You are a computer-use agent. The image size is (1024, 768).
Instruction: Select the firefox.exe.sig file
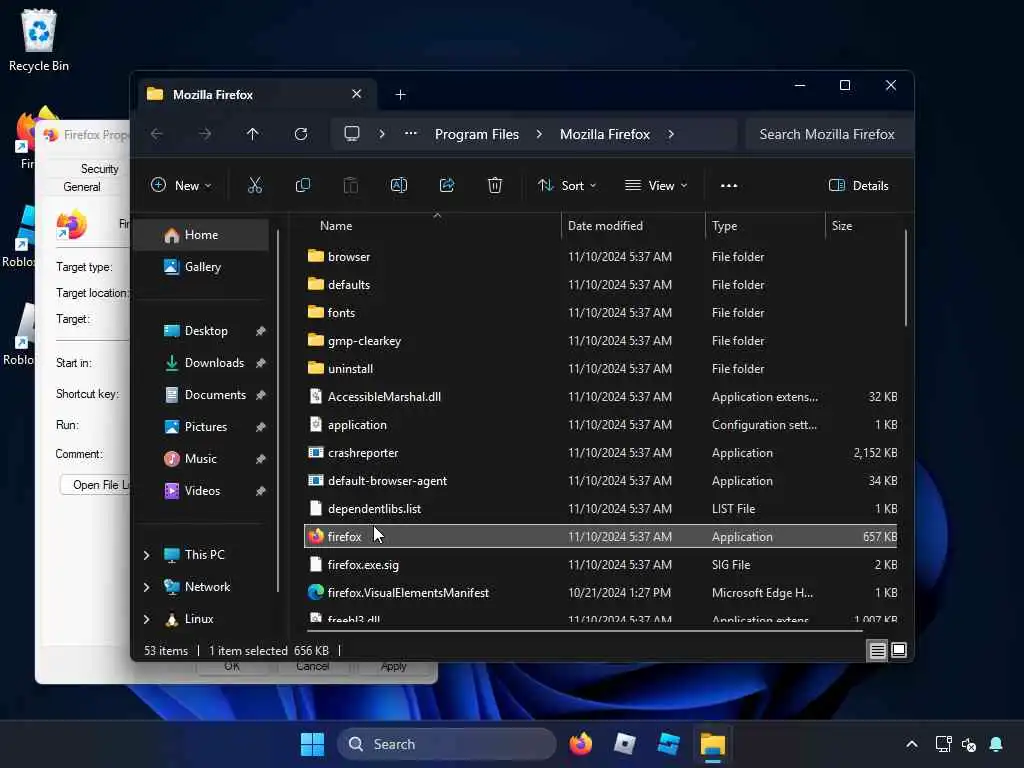click(600, 565)
